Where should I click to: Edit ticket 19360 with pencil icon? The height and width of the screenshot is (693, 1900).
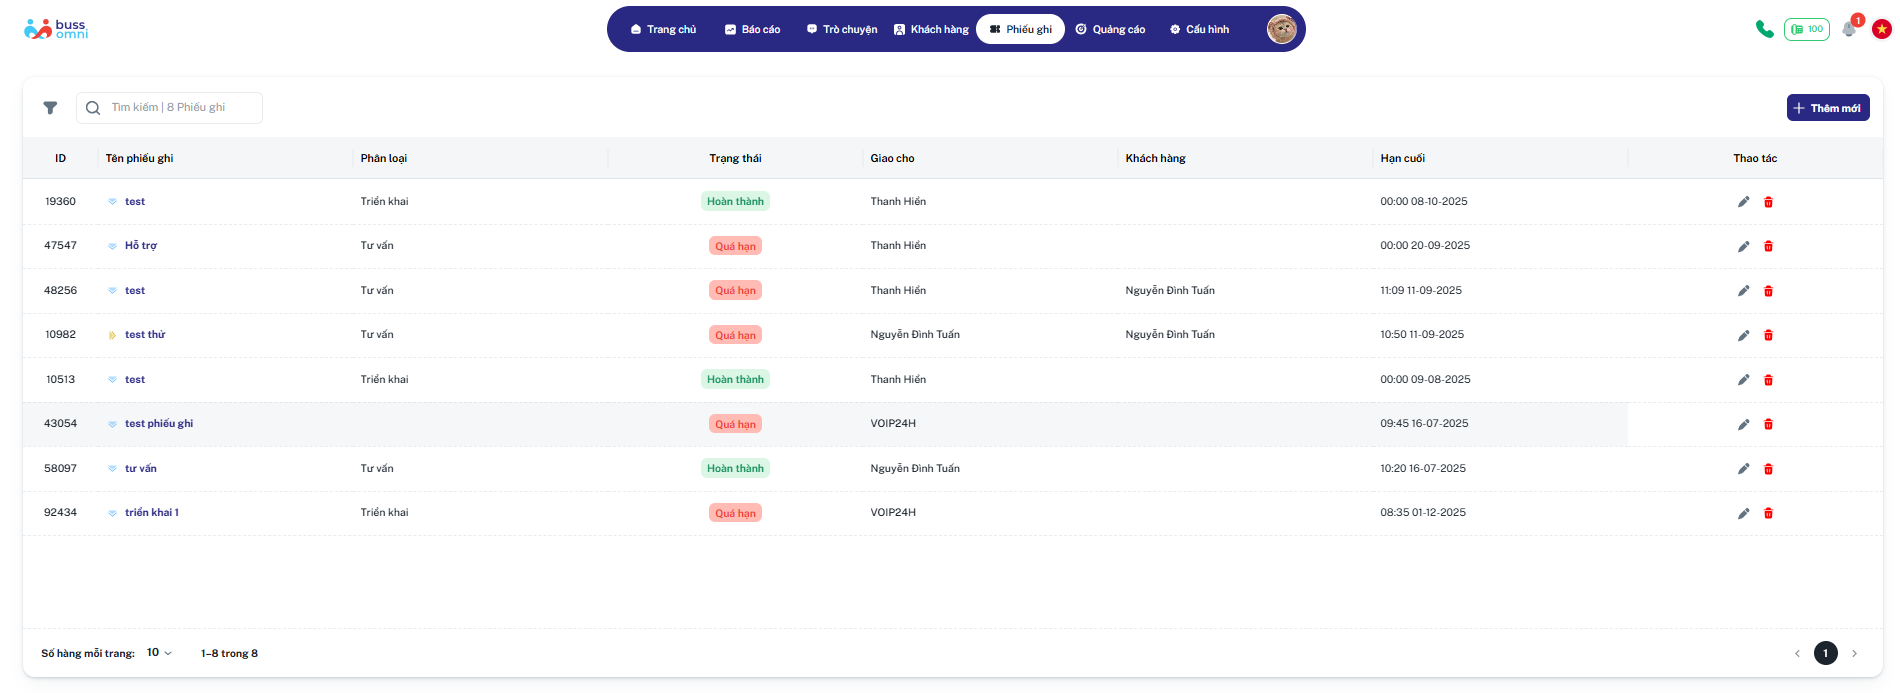[1743, 202]
